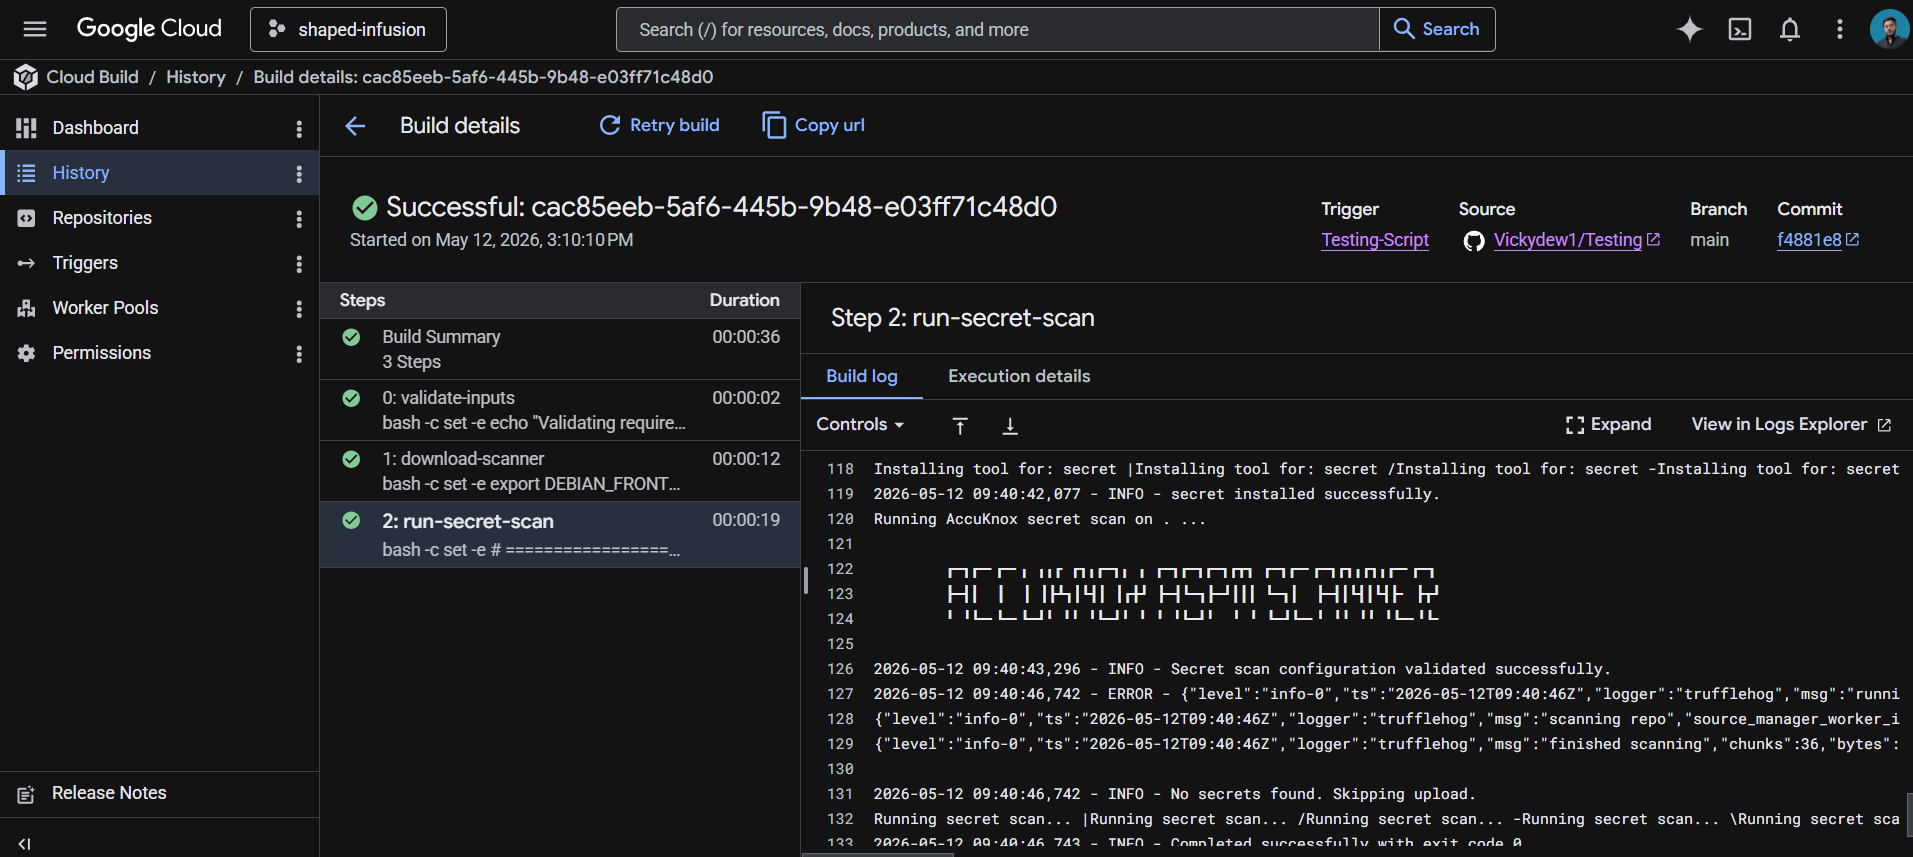Select step 1: download-scanner
This screenshot has height=857, width=1913.
pyautogui.click(x=560, y=471)
